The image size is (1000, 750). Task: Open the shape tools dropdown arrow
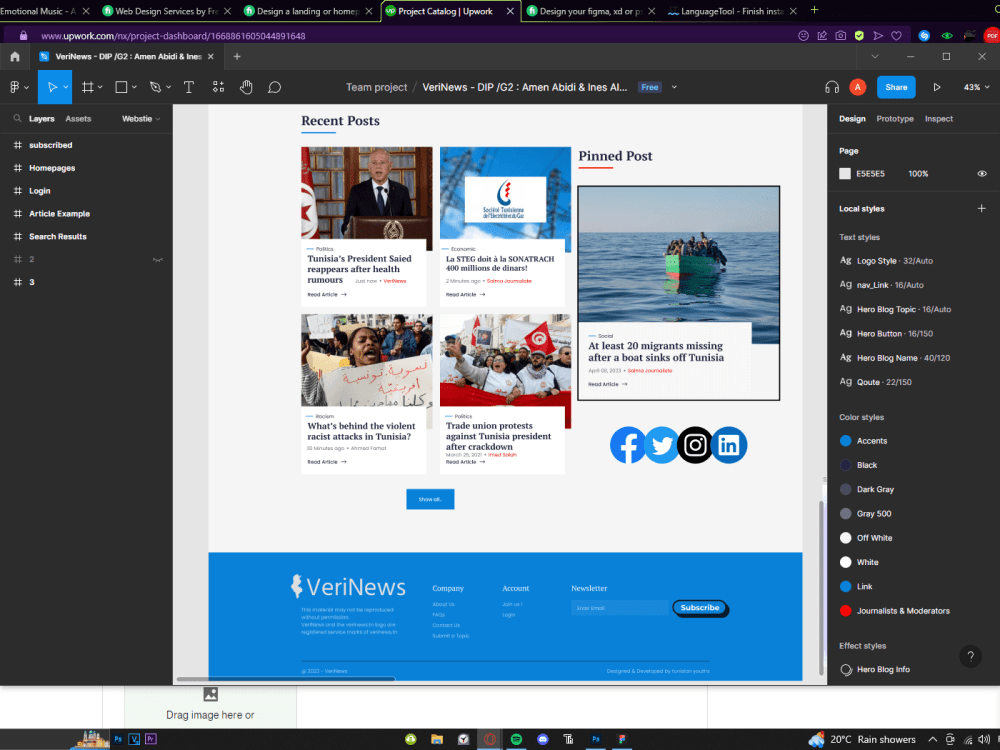[134, 87]
